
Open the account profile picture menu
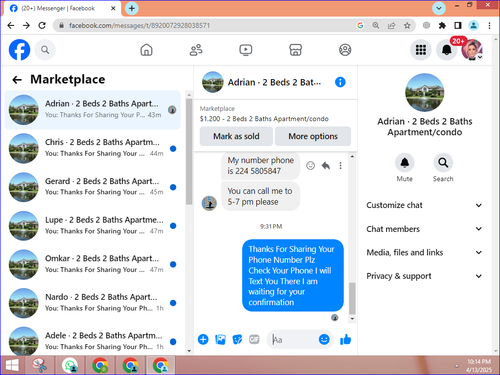472,50
